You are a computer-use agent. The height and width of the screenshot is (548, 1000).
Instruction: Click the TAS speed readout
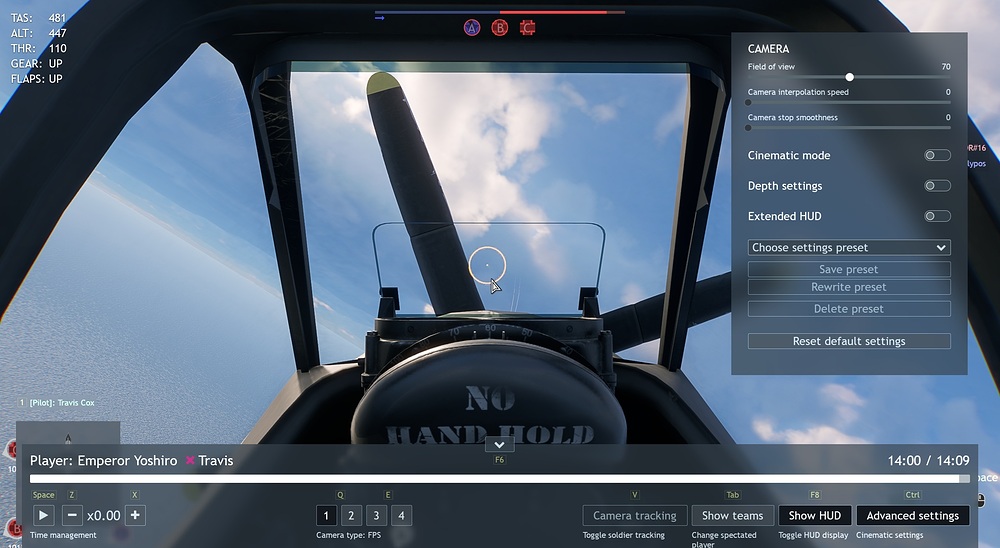(38, 18)
